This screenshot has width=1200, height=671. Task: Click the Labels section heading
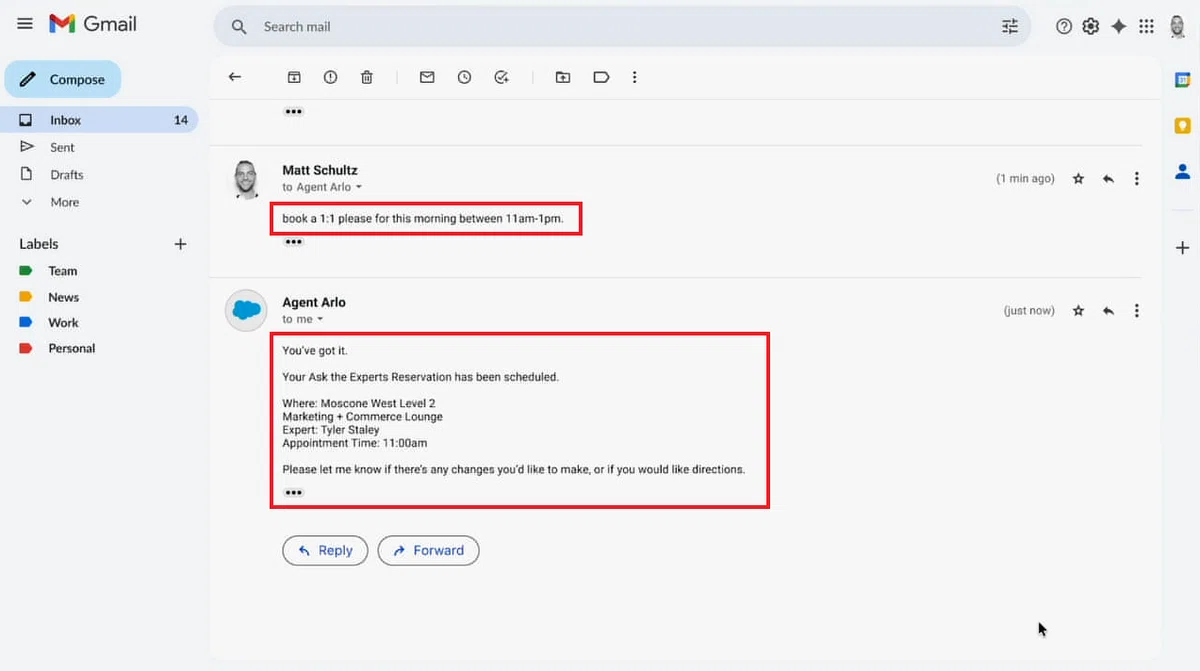(x=39, y=244)
